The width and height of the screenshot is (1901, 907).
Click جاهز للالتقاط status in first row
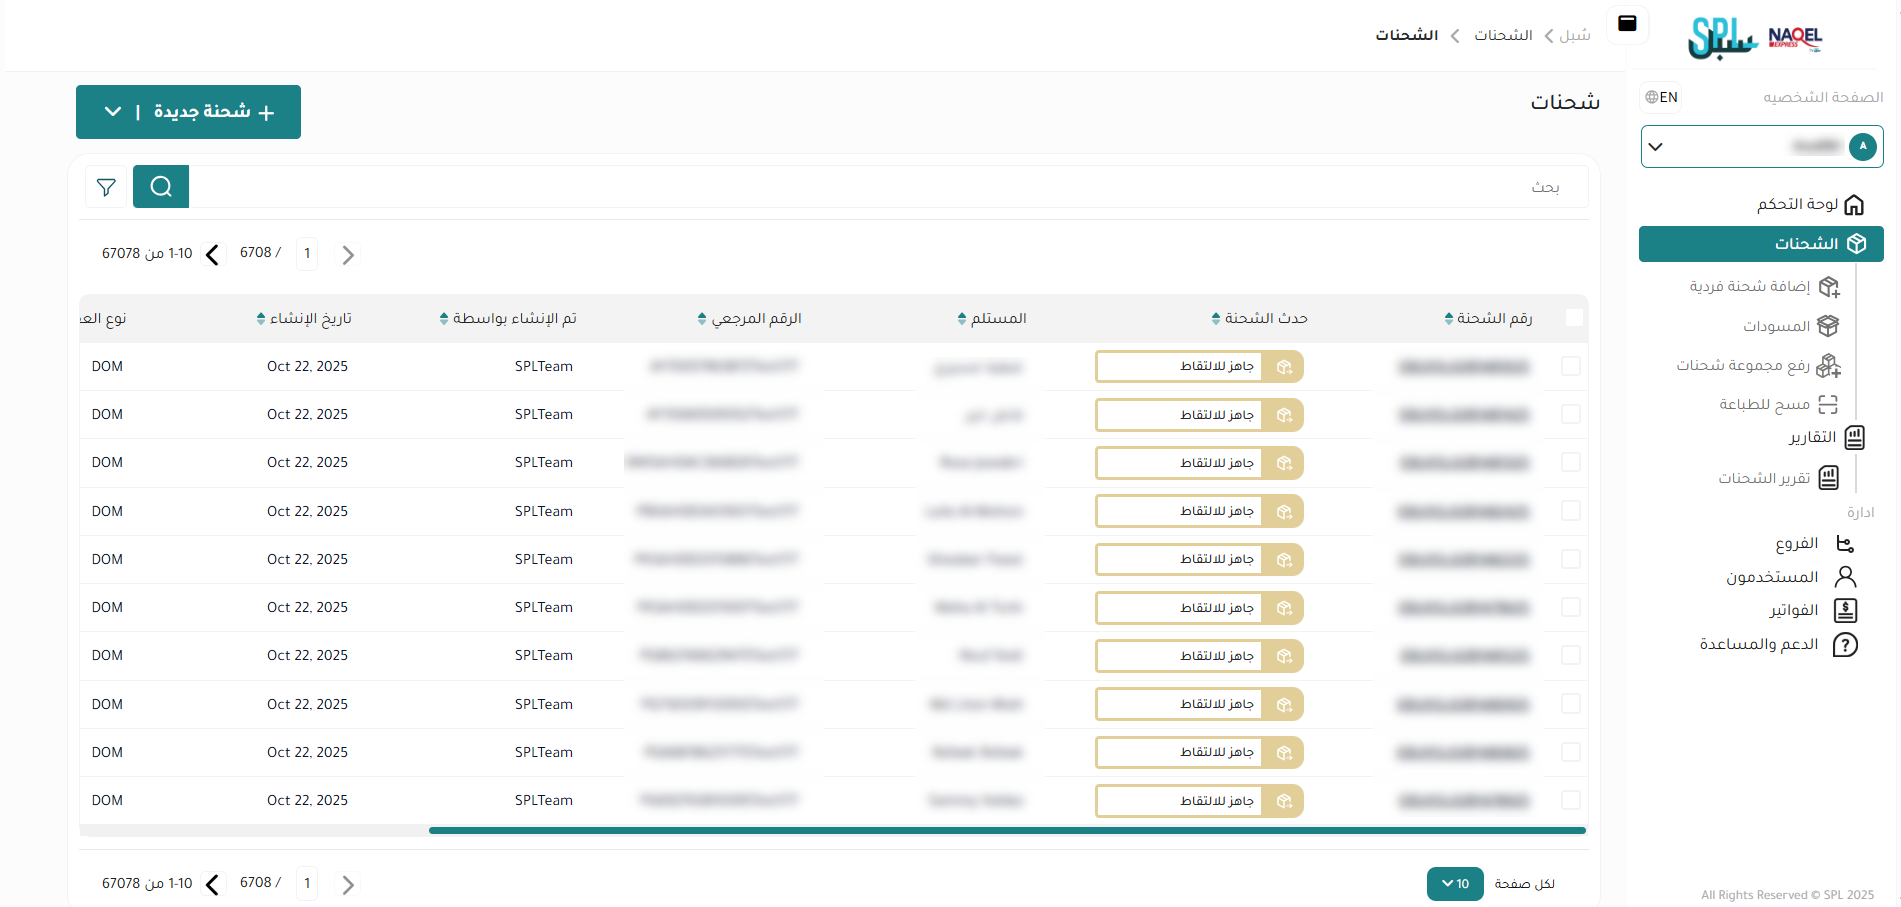1199,366
